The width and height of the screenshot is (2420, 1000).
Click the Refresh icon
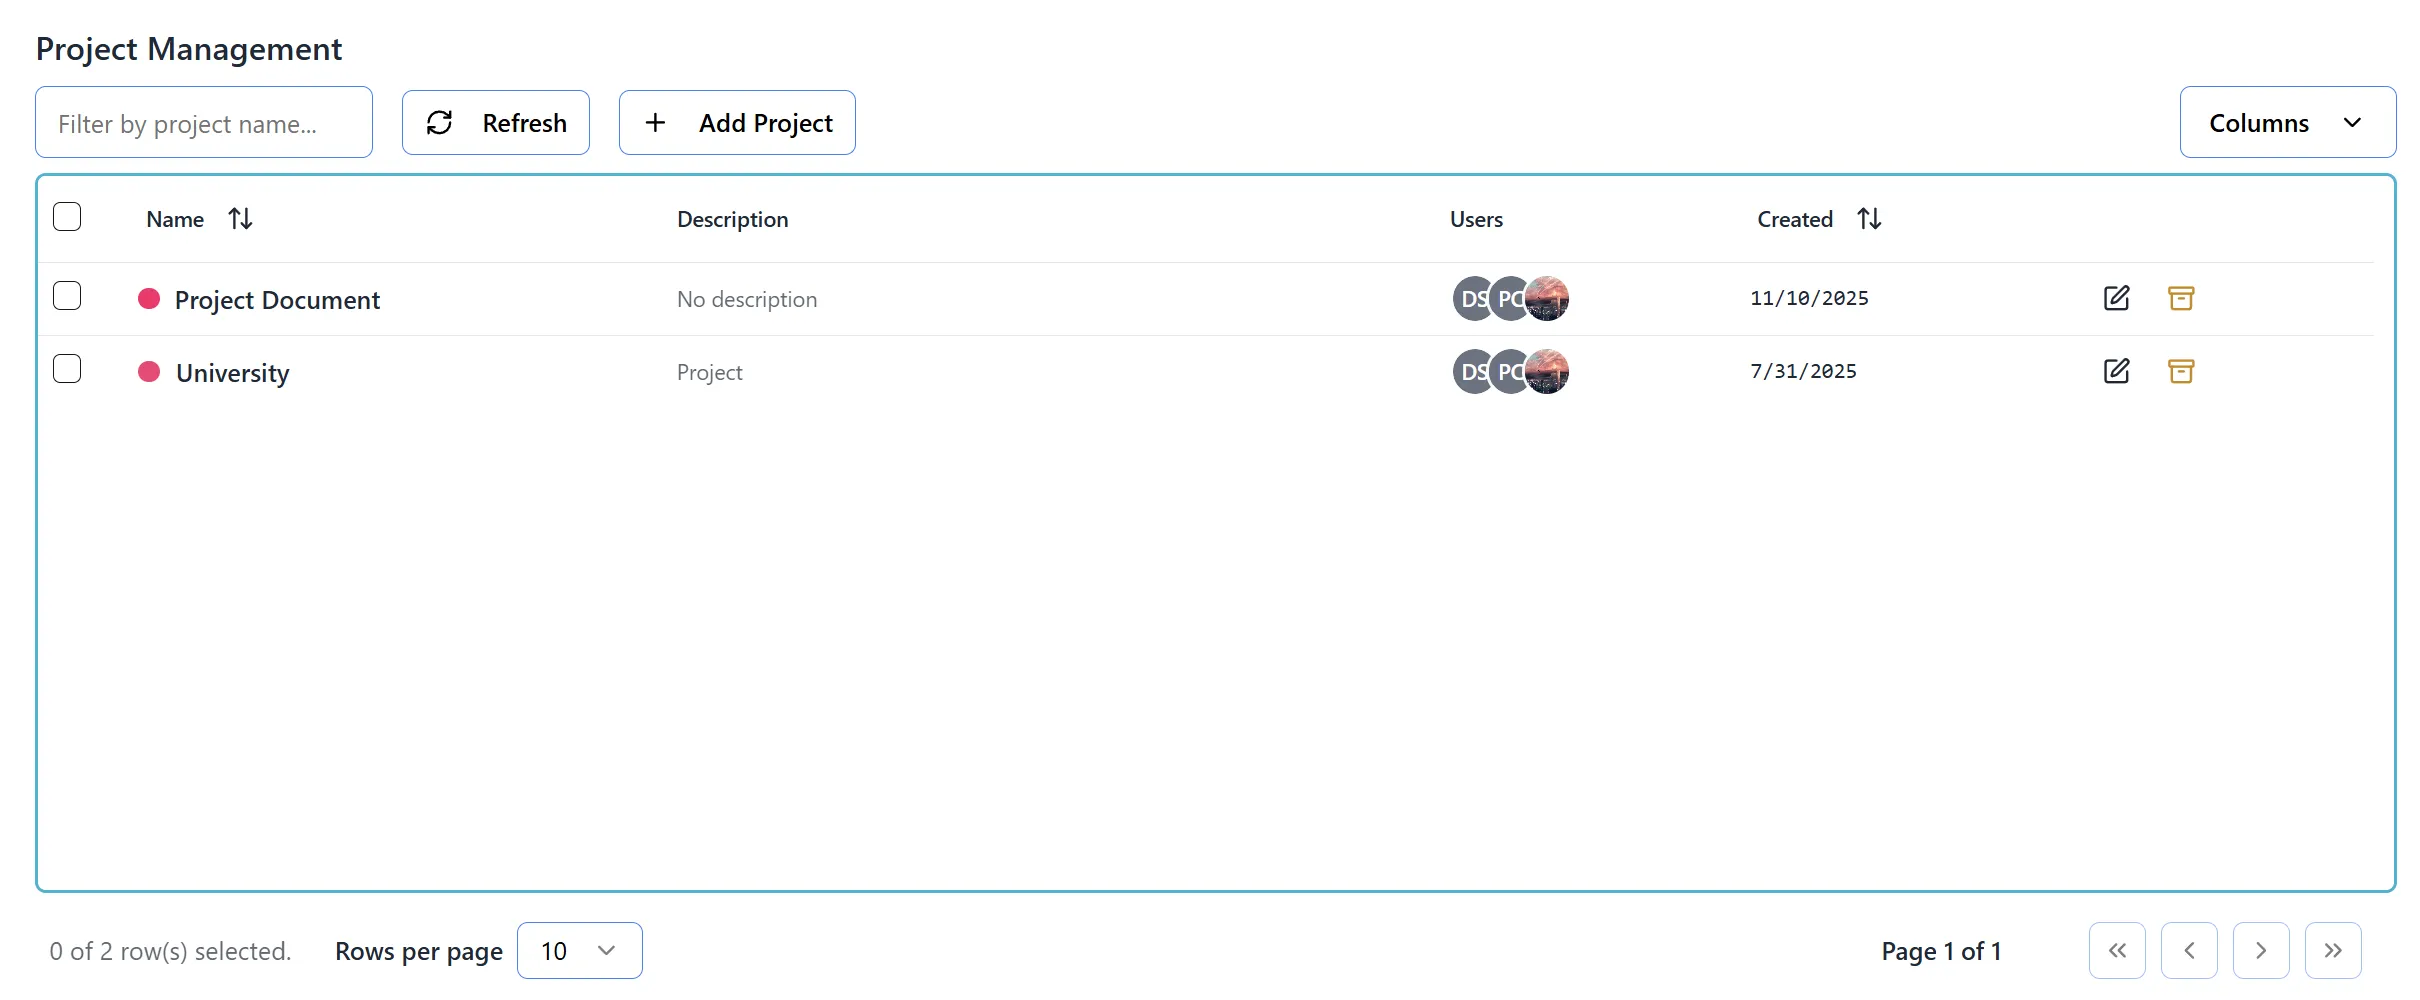pos(440,122)
